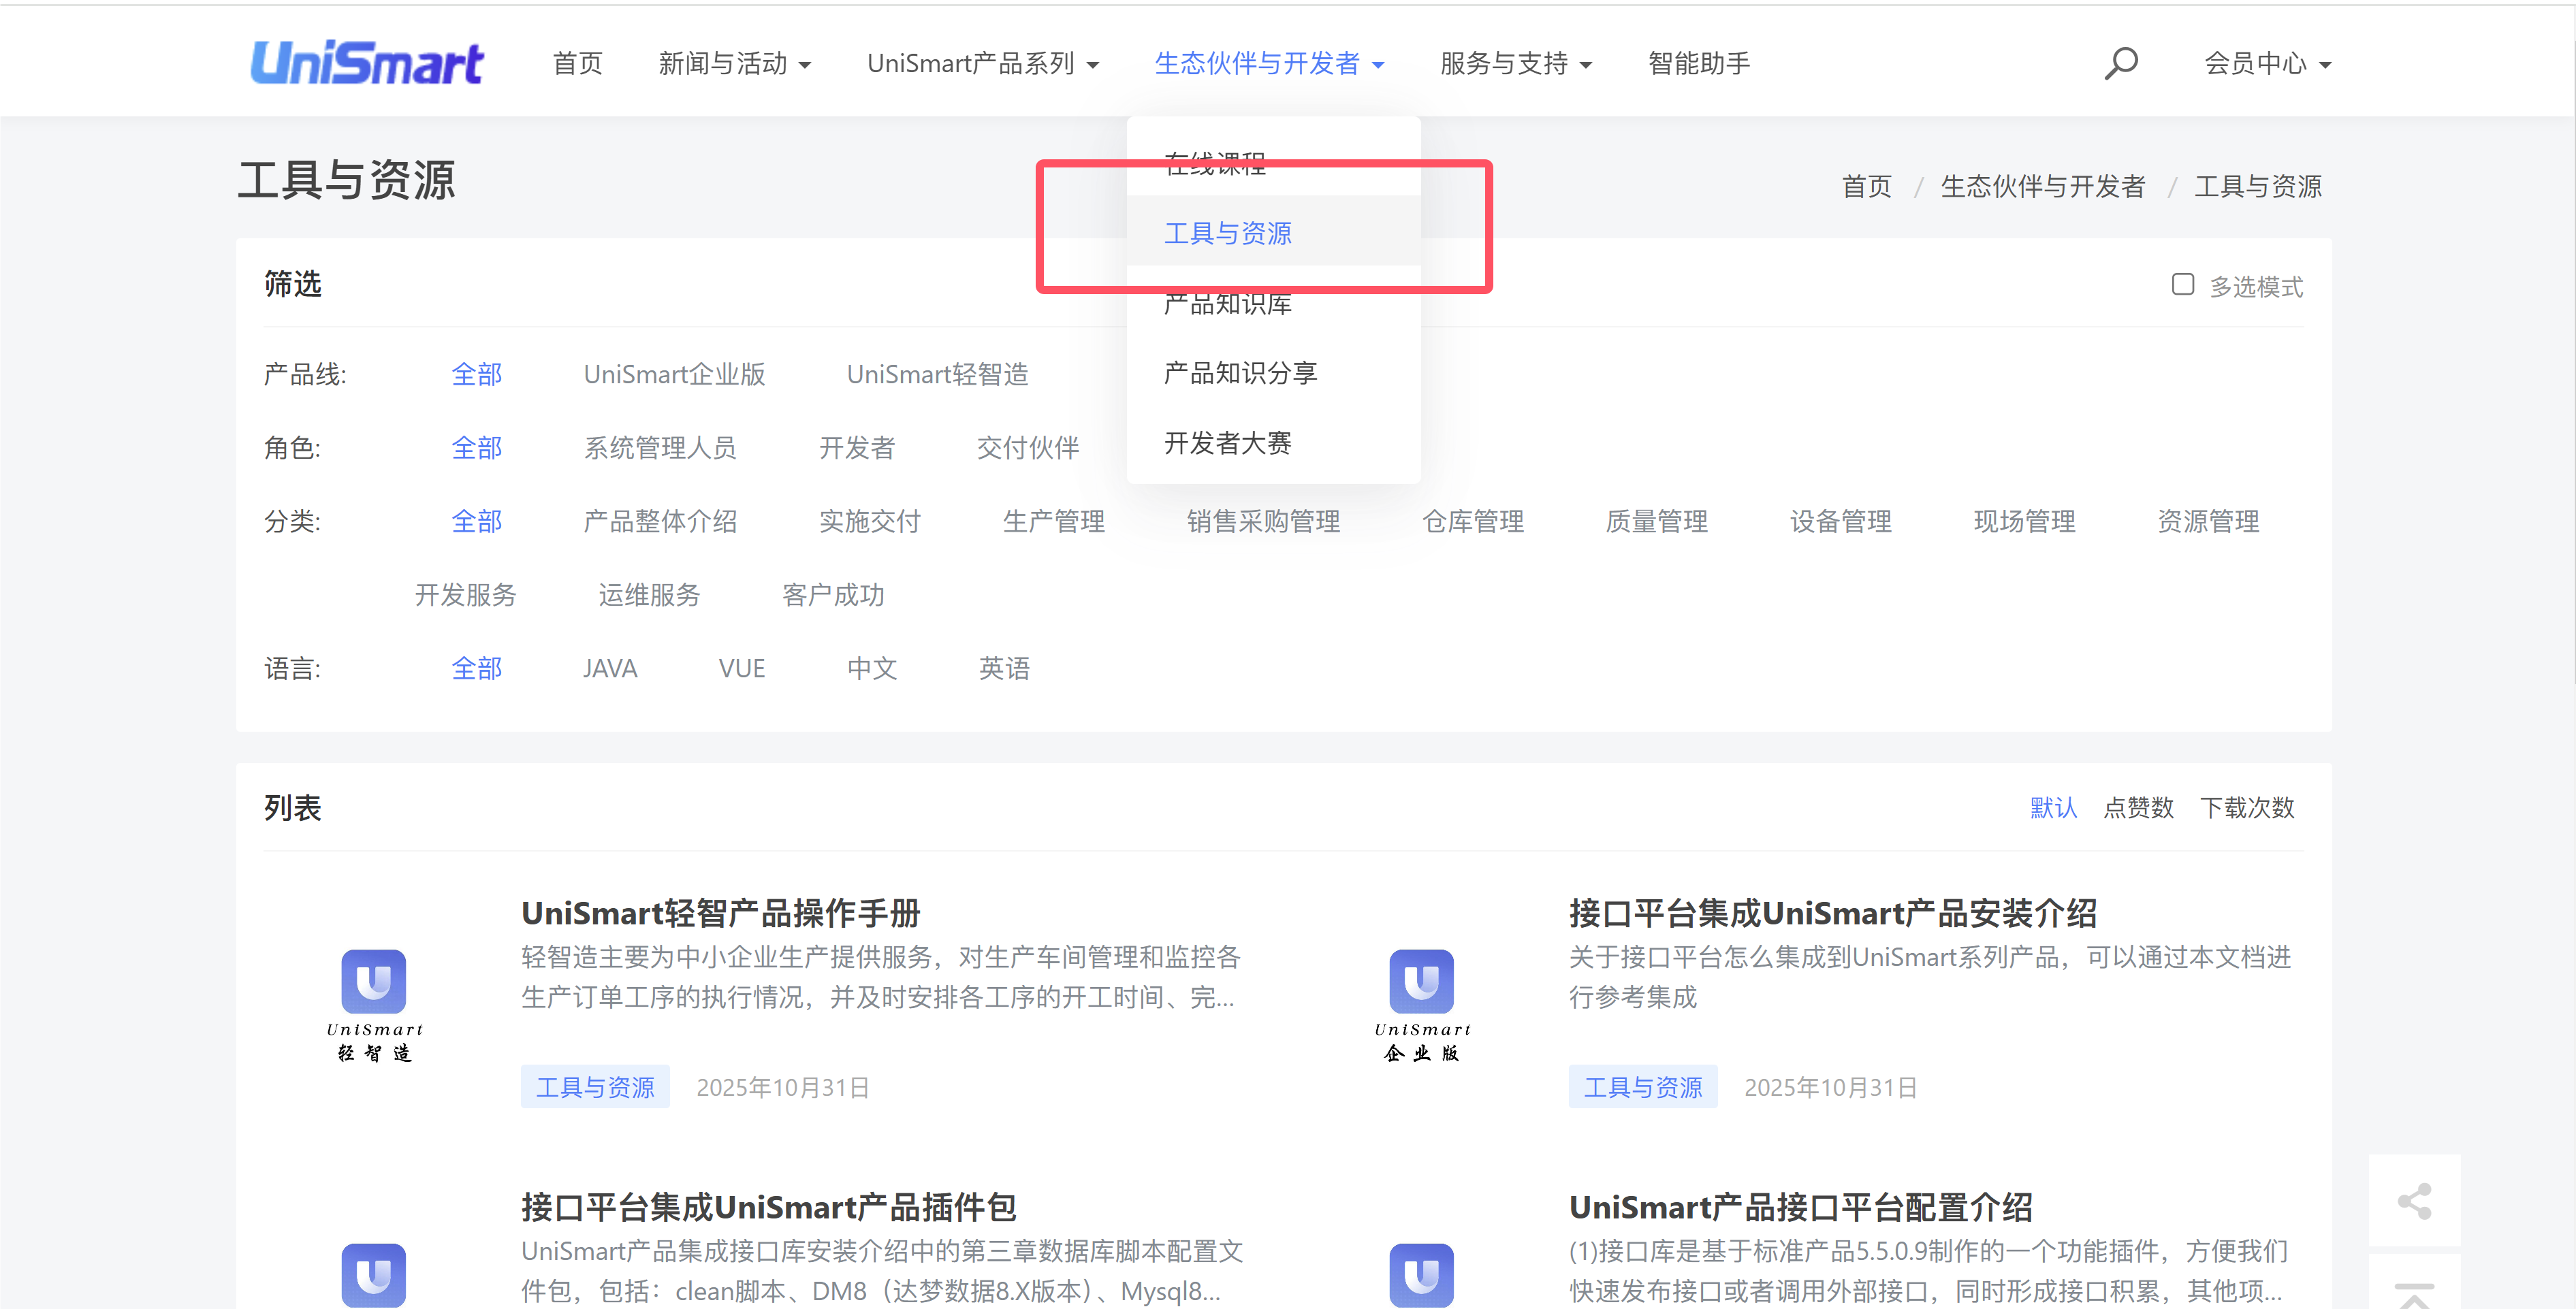
Task: Open the 会员中心 dropdown
Action: click(2267, 63)
